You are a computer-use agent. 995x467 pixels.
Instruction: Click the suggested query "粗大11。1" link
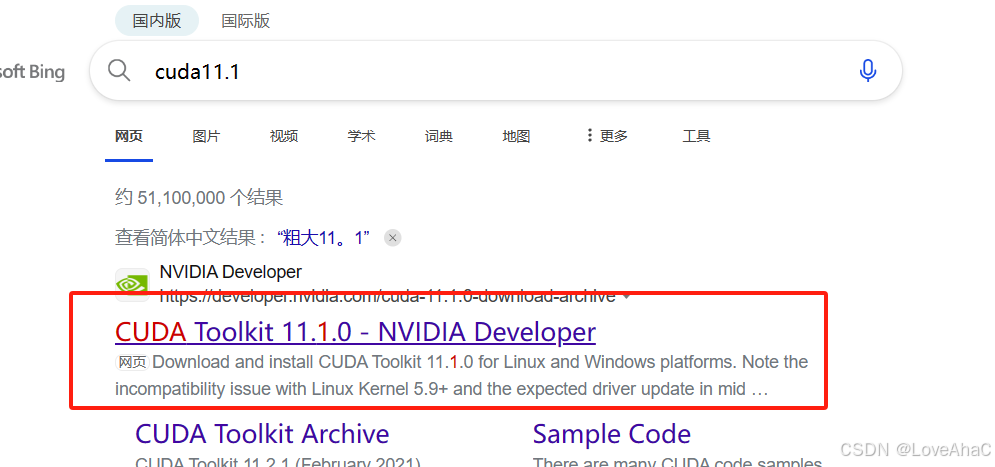click(324, 238)
